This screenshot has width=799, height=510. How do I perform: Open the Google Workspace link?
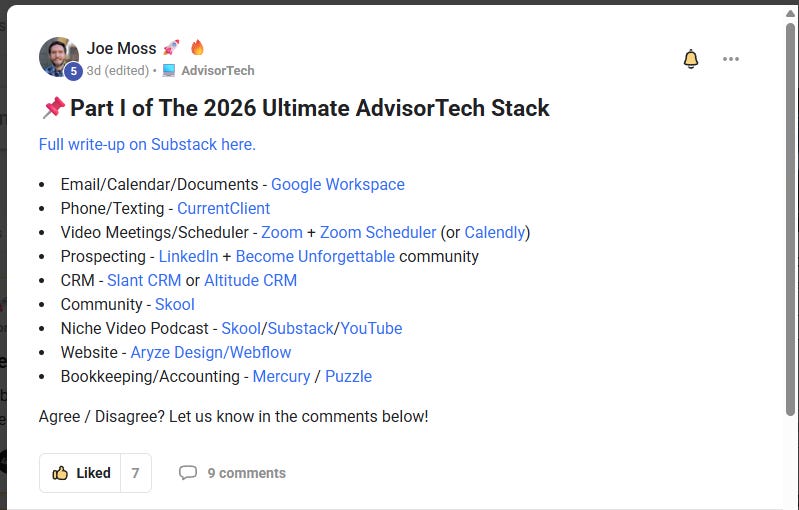pos(338,184)
